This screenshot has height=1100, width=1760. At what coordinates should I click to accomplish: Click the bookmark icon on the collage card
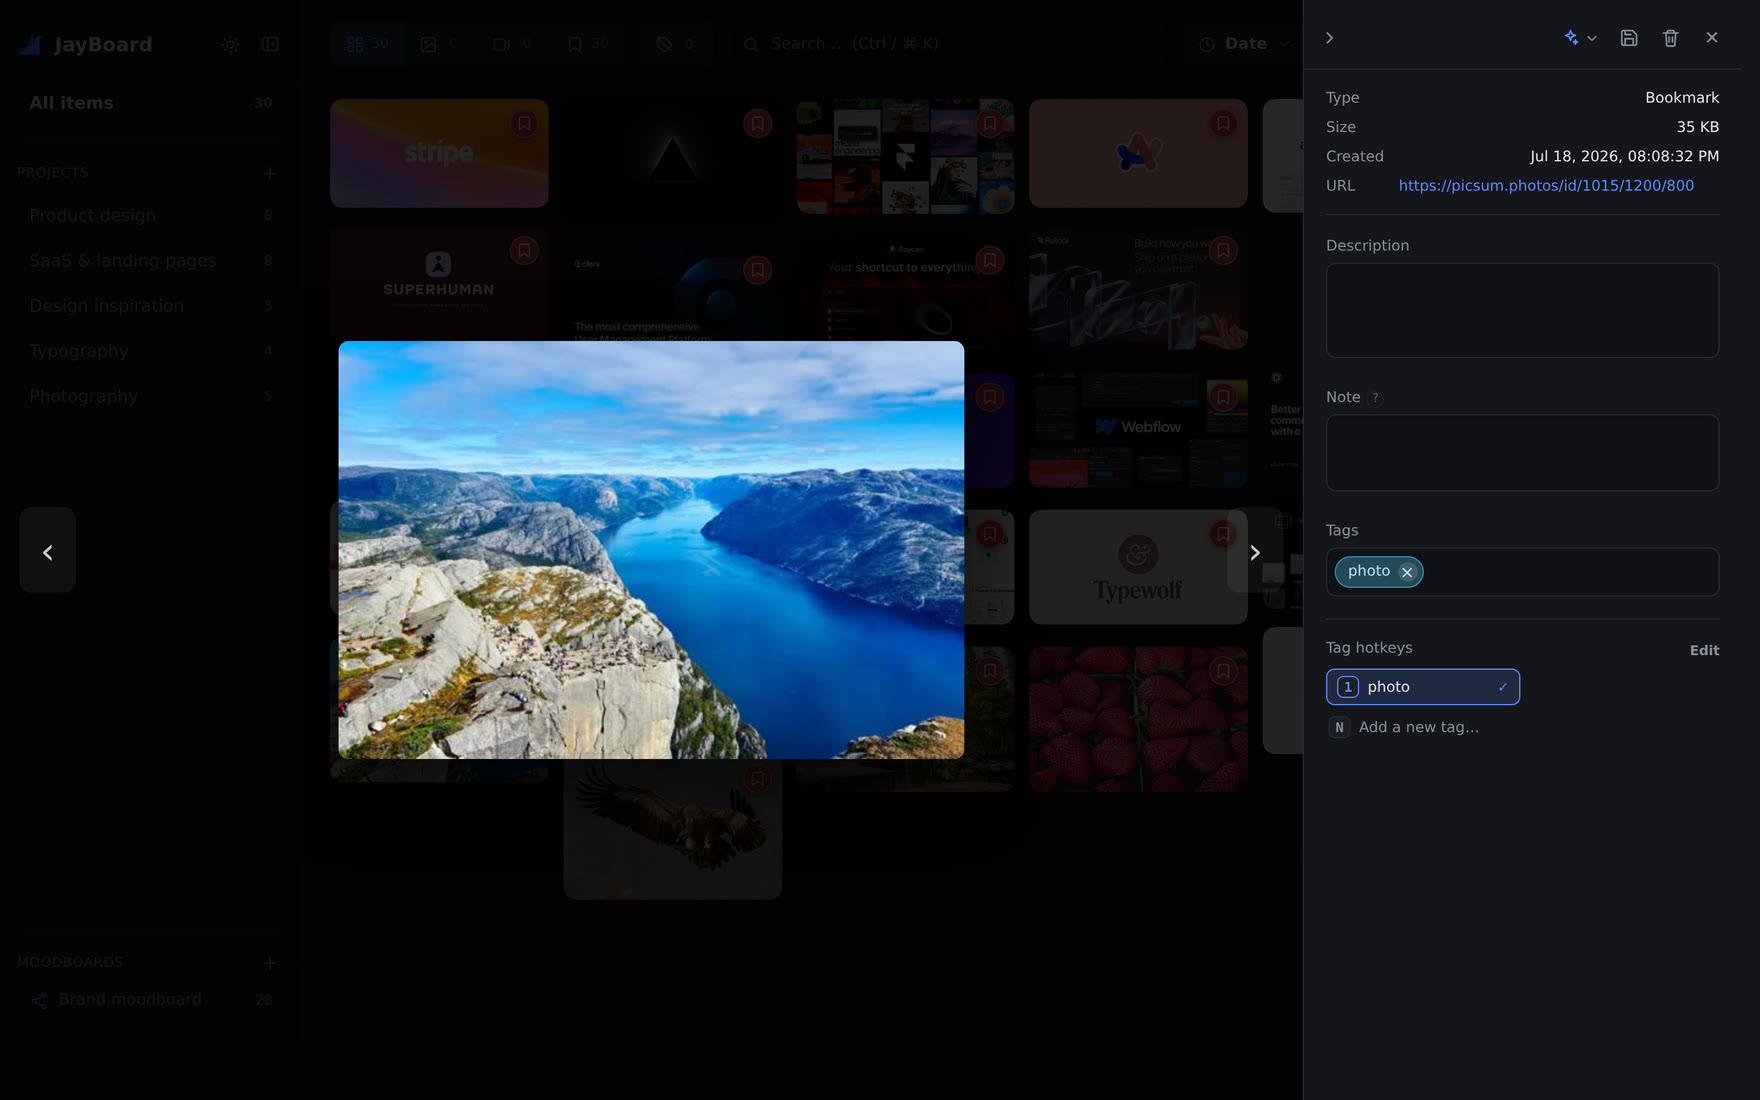(x=990, y=124)
